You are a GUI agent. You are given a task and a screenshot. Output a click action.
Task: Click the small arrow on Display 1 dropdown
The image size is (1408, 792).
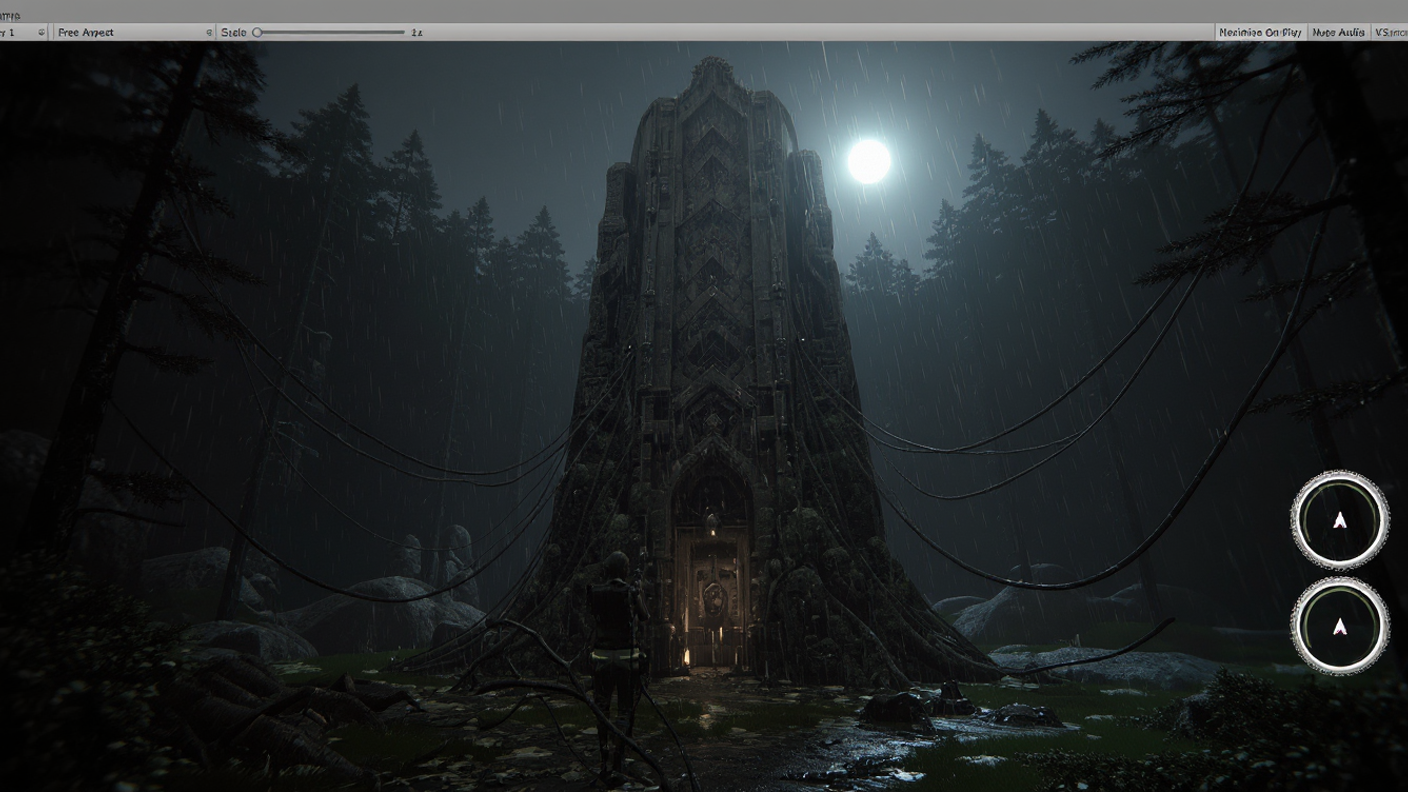point(41,33)
